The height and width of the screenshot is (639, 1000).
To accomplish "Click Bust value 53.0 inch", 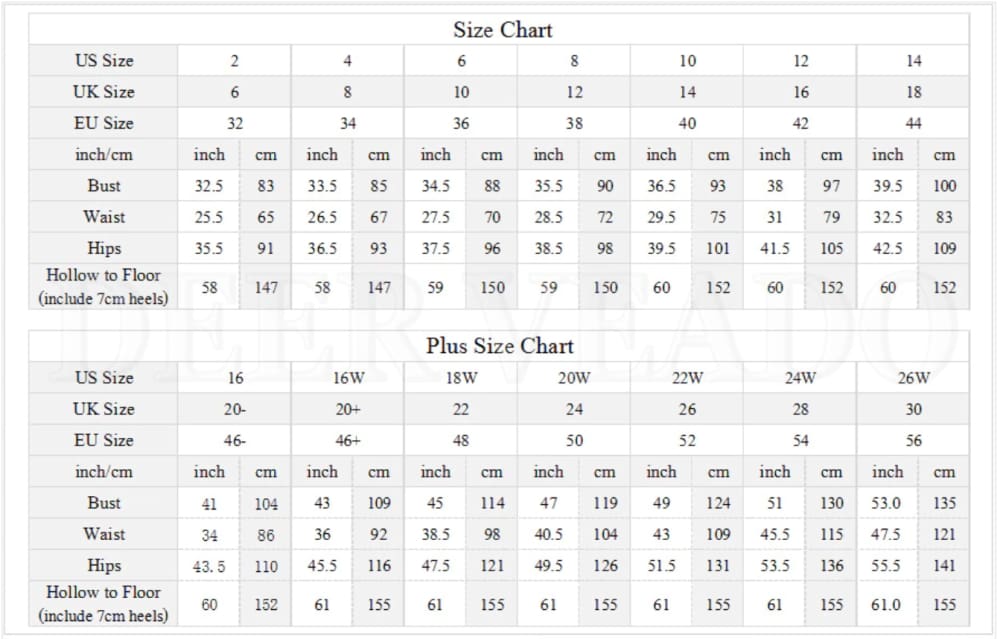I will 887,503.
